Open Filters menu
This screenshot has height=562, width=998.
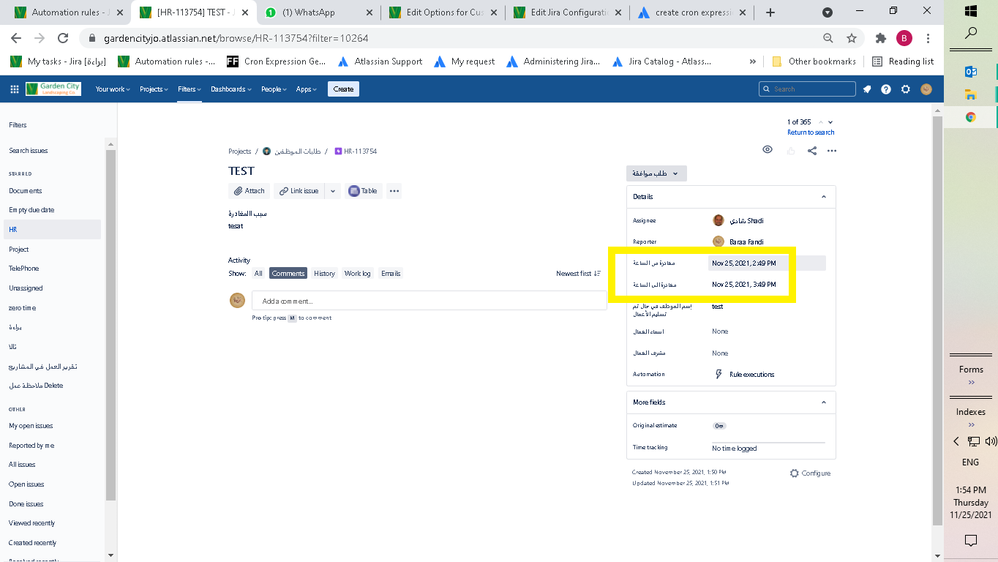(x=189, y=89)
